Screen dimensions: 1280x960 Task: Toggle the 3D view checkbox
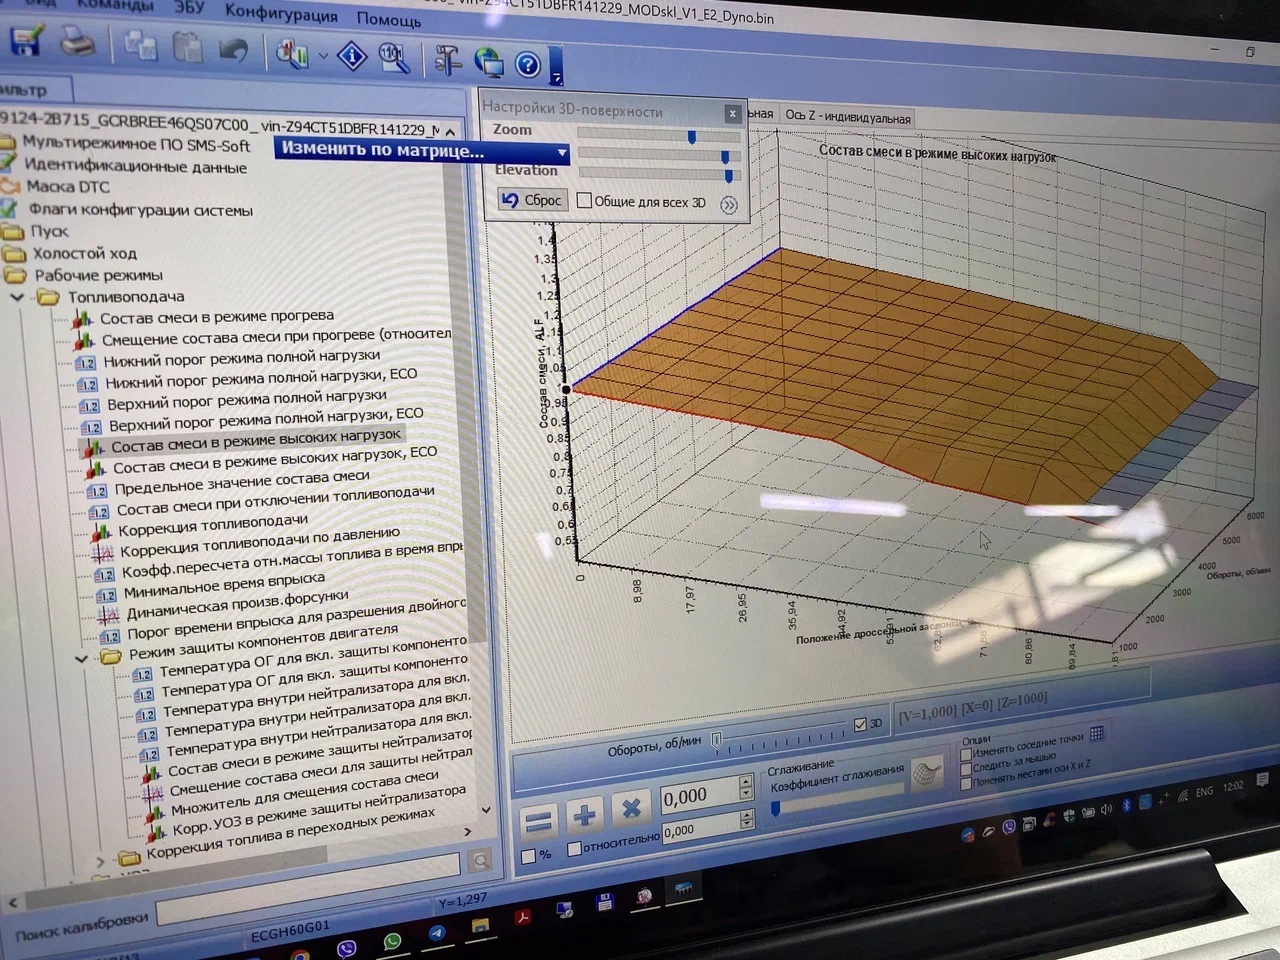click(x=860, y=724)
